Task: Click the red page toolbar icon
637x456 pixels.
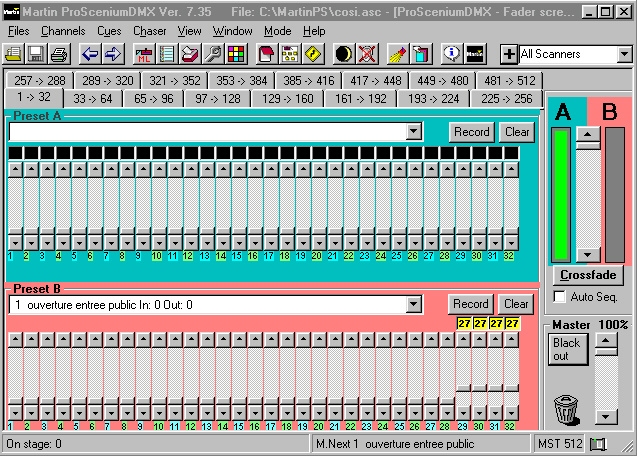Action: [x=266, y=54]
